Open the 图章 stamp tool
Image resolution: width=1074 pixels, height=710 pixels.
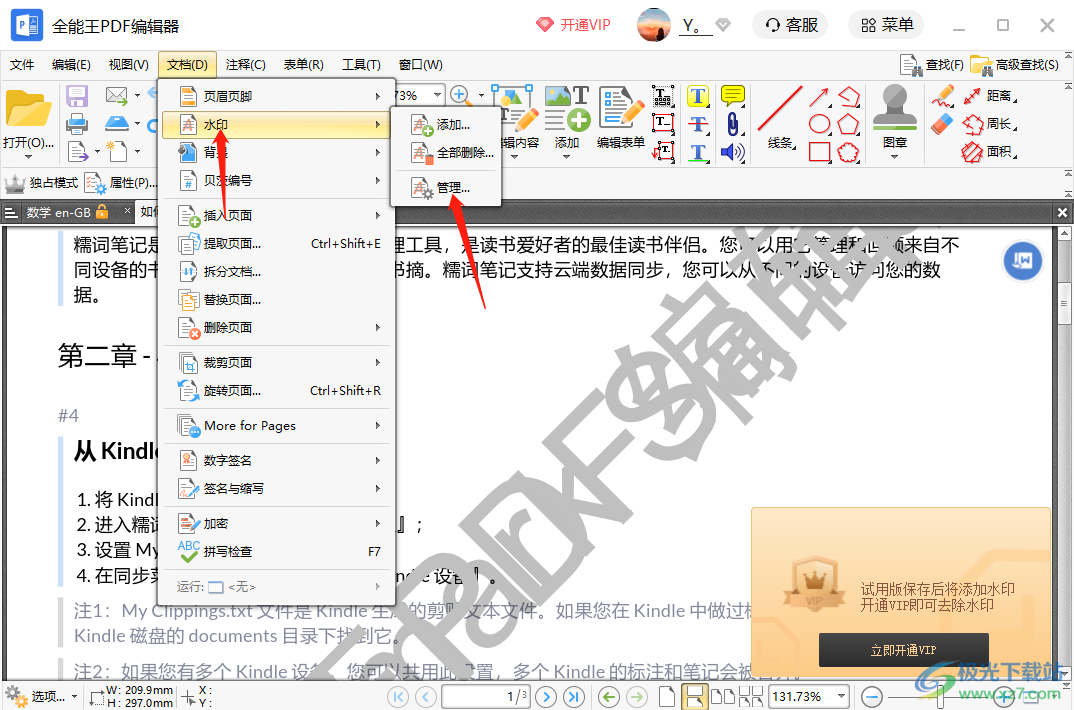895,116
